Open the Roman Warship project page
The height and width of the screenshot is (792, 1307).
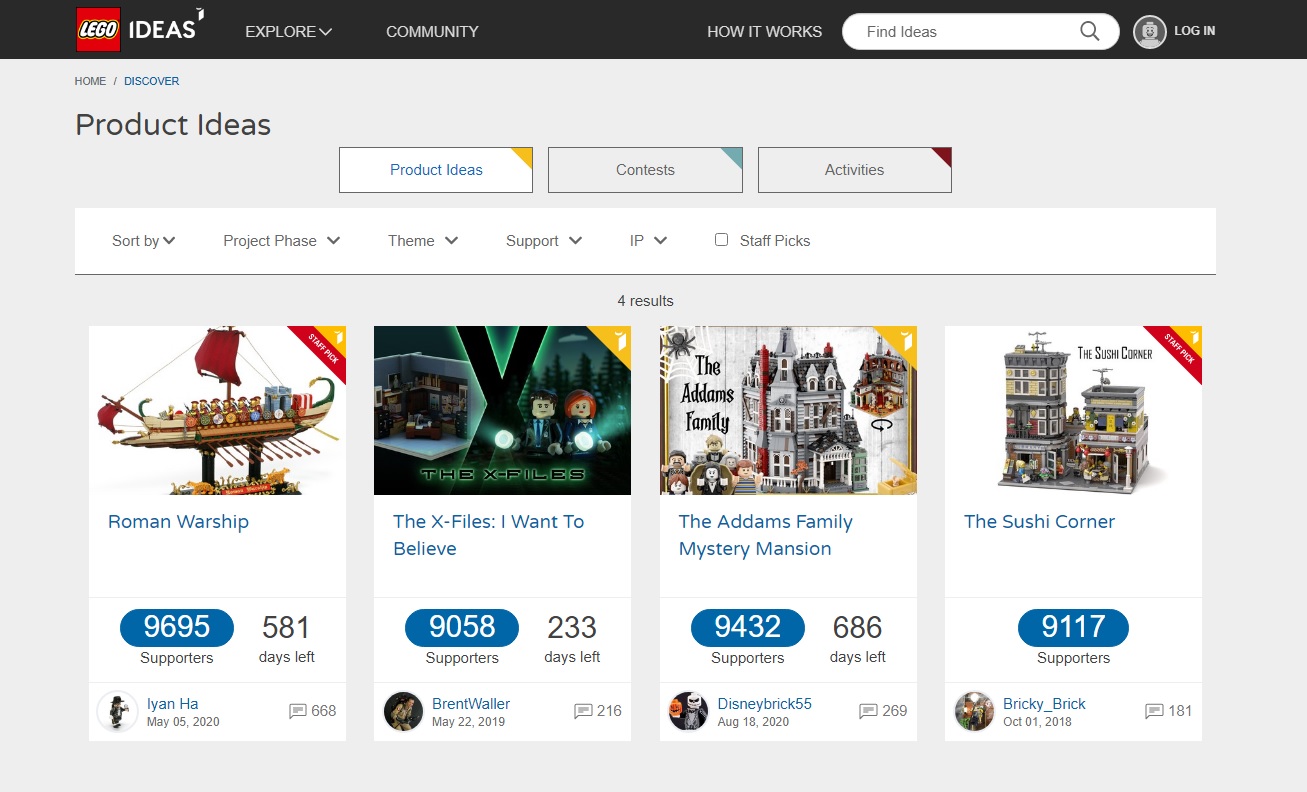tap(178, 521)
